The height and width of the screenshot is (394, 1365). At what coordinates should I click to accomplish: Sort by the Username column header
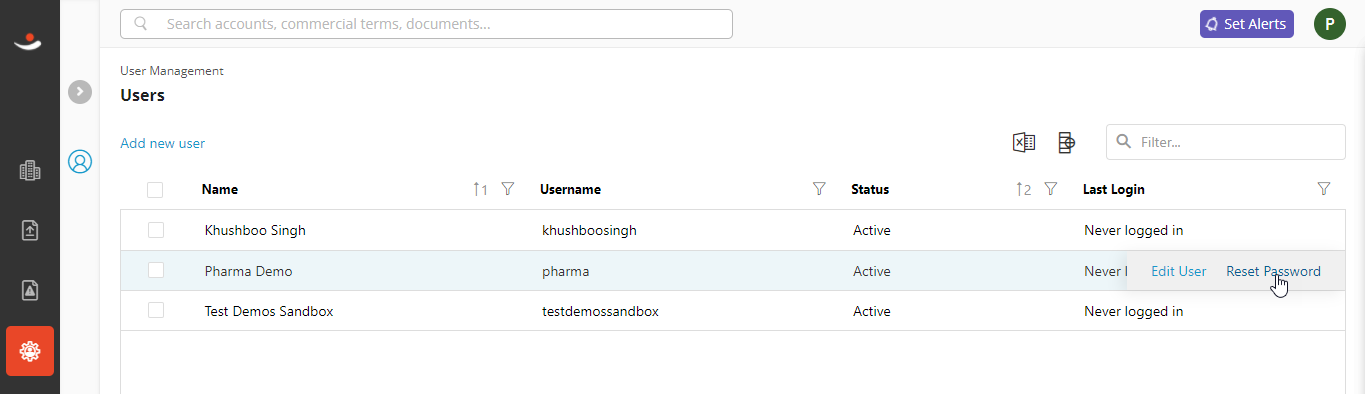click(x=570, y=189)
